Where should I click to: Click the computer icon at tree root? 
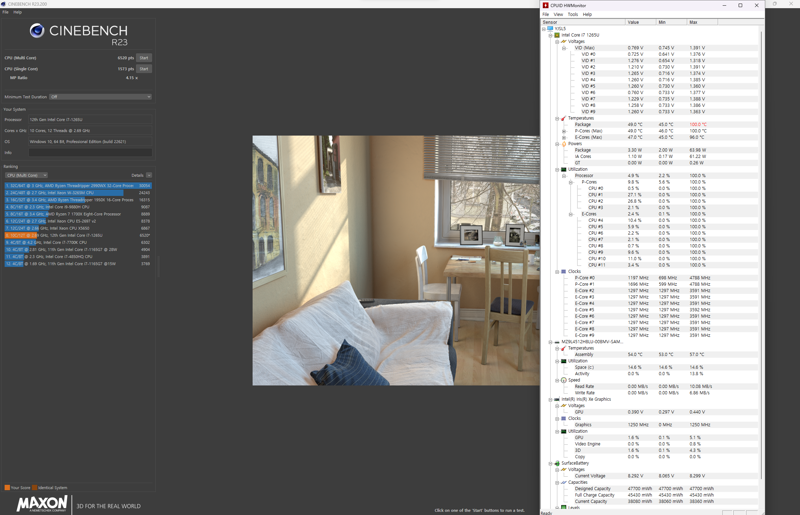tap(550, 29)
